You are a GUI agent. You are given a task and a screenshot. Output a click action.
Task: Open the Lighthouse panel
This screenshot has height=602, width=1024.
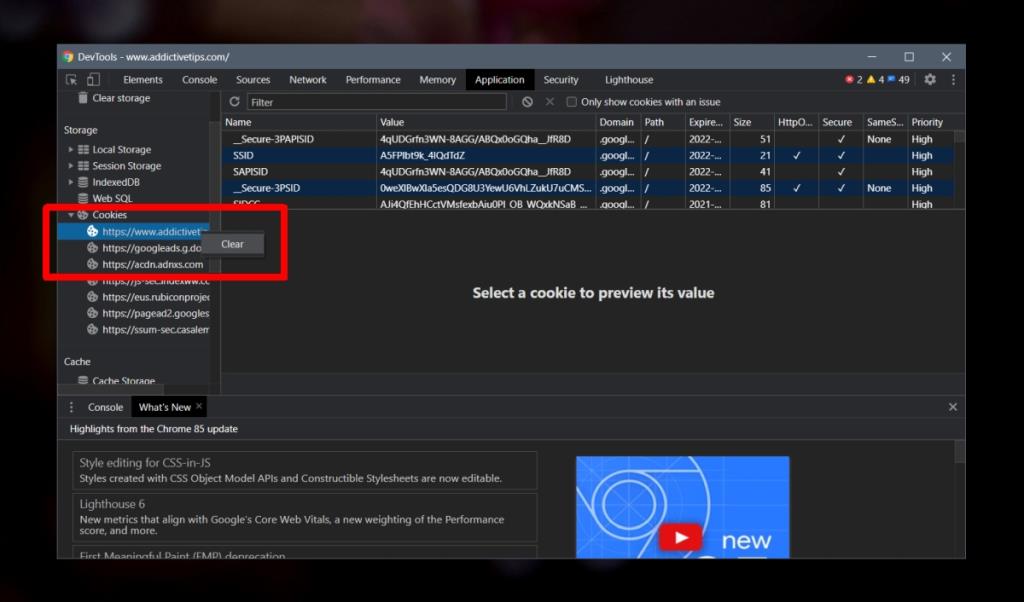(x=628, y=79)
